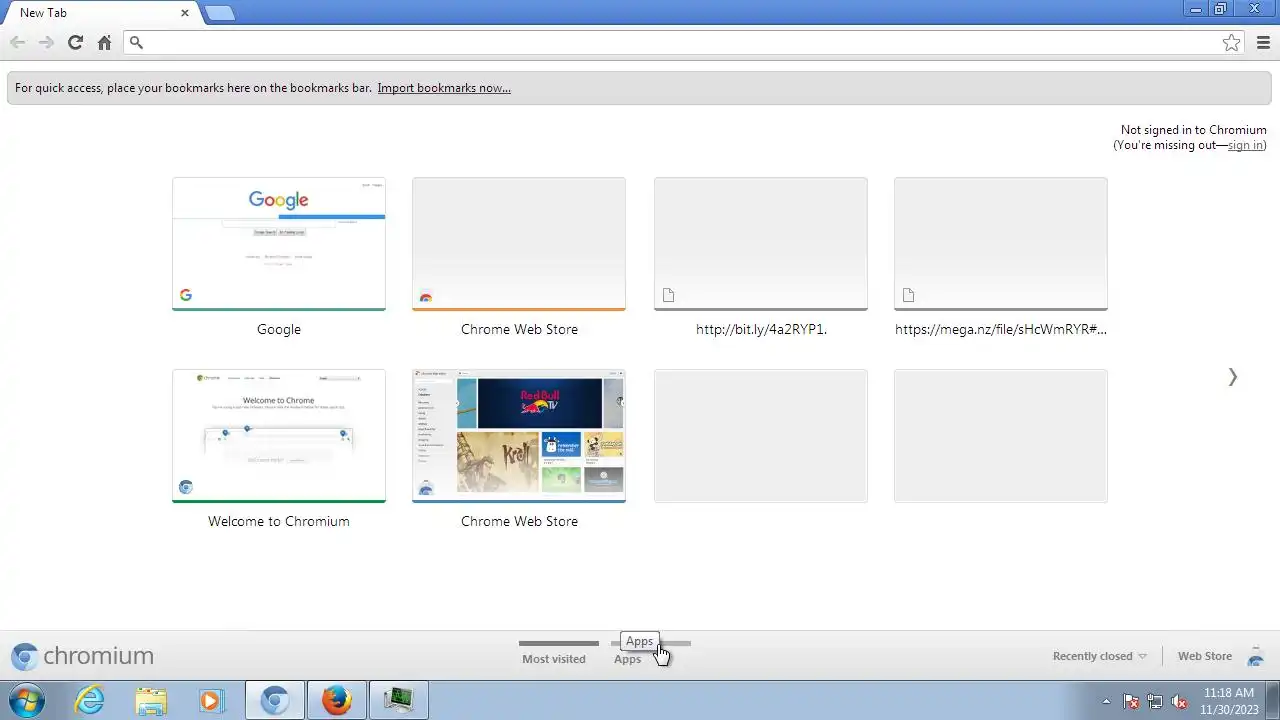Click the chromium logo at bottom left

tap(82, 657)
